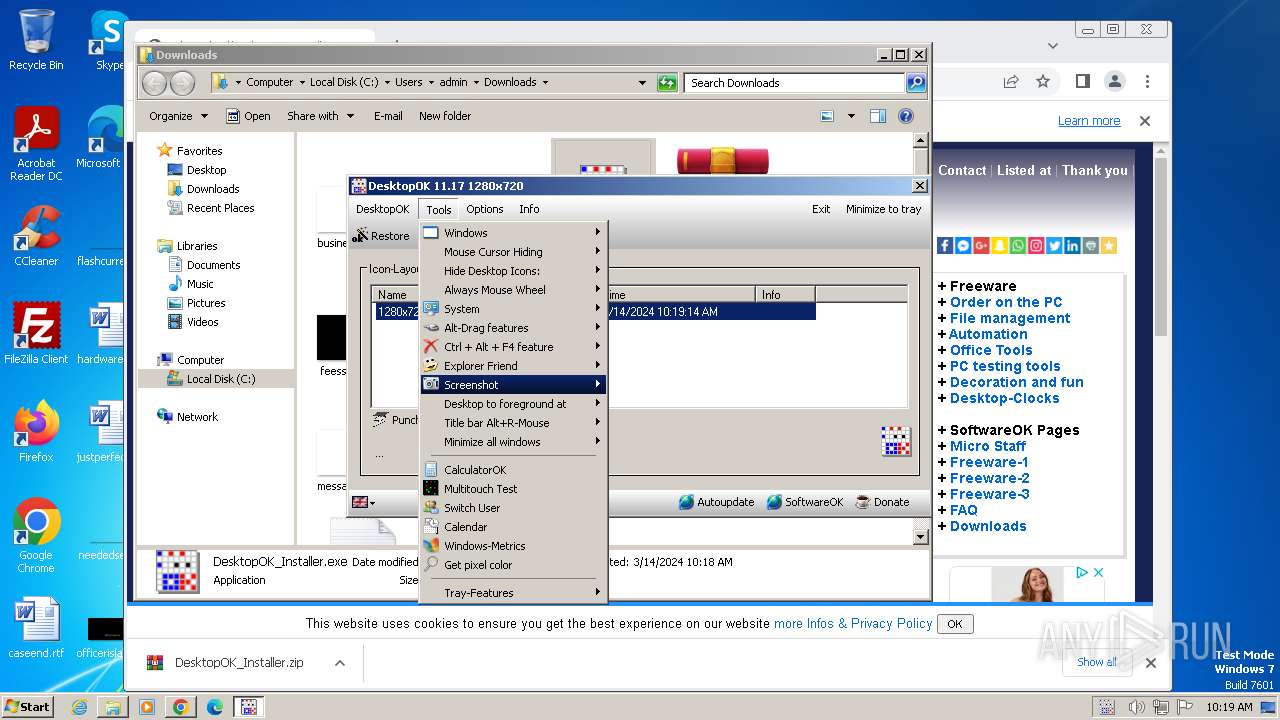Viewport: 1280px width, 720px height.
Task: Open the Options menu in DesktopOK
Action: [485, 209]
